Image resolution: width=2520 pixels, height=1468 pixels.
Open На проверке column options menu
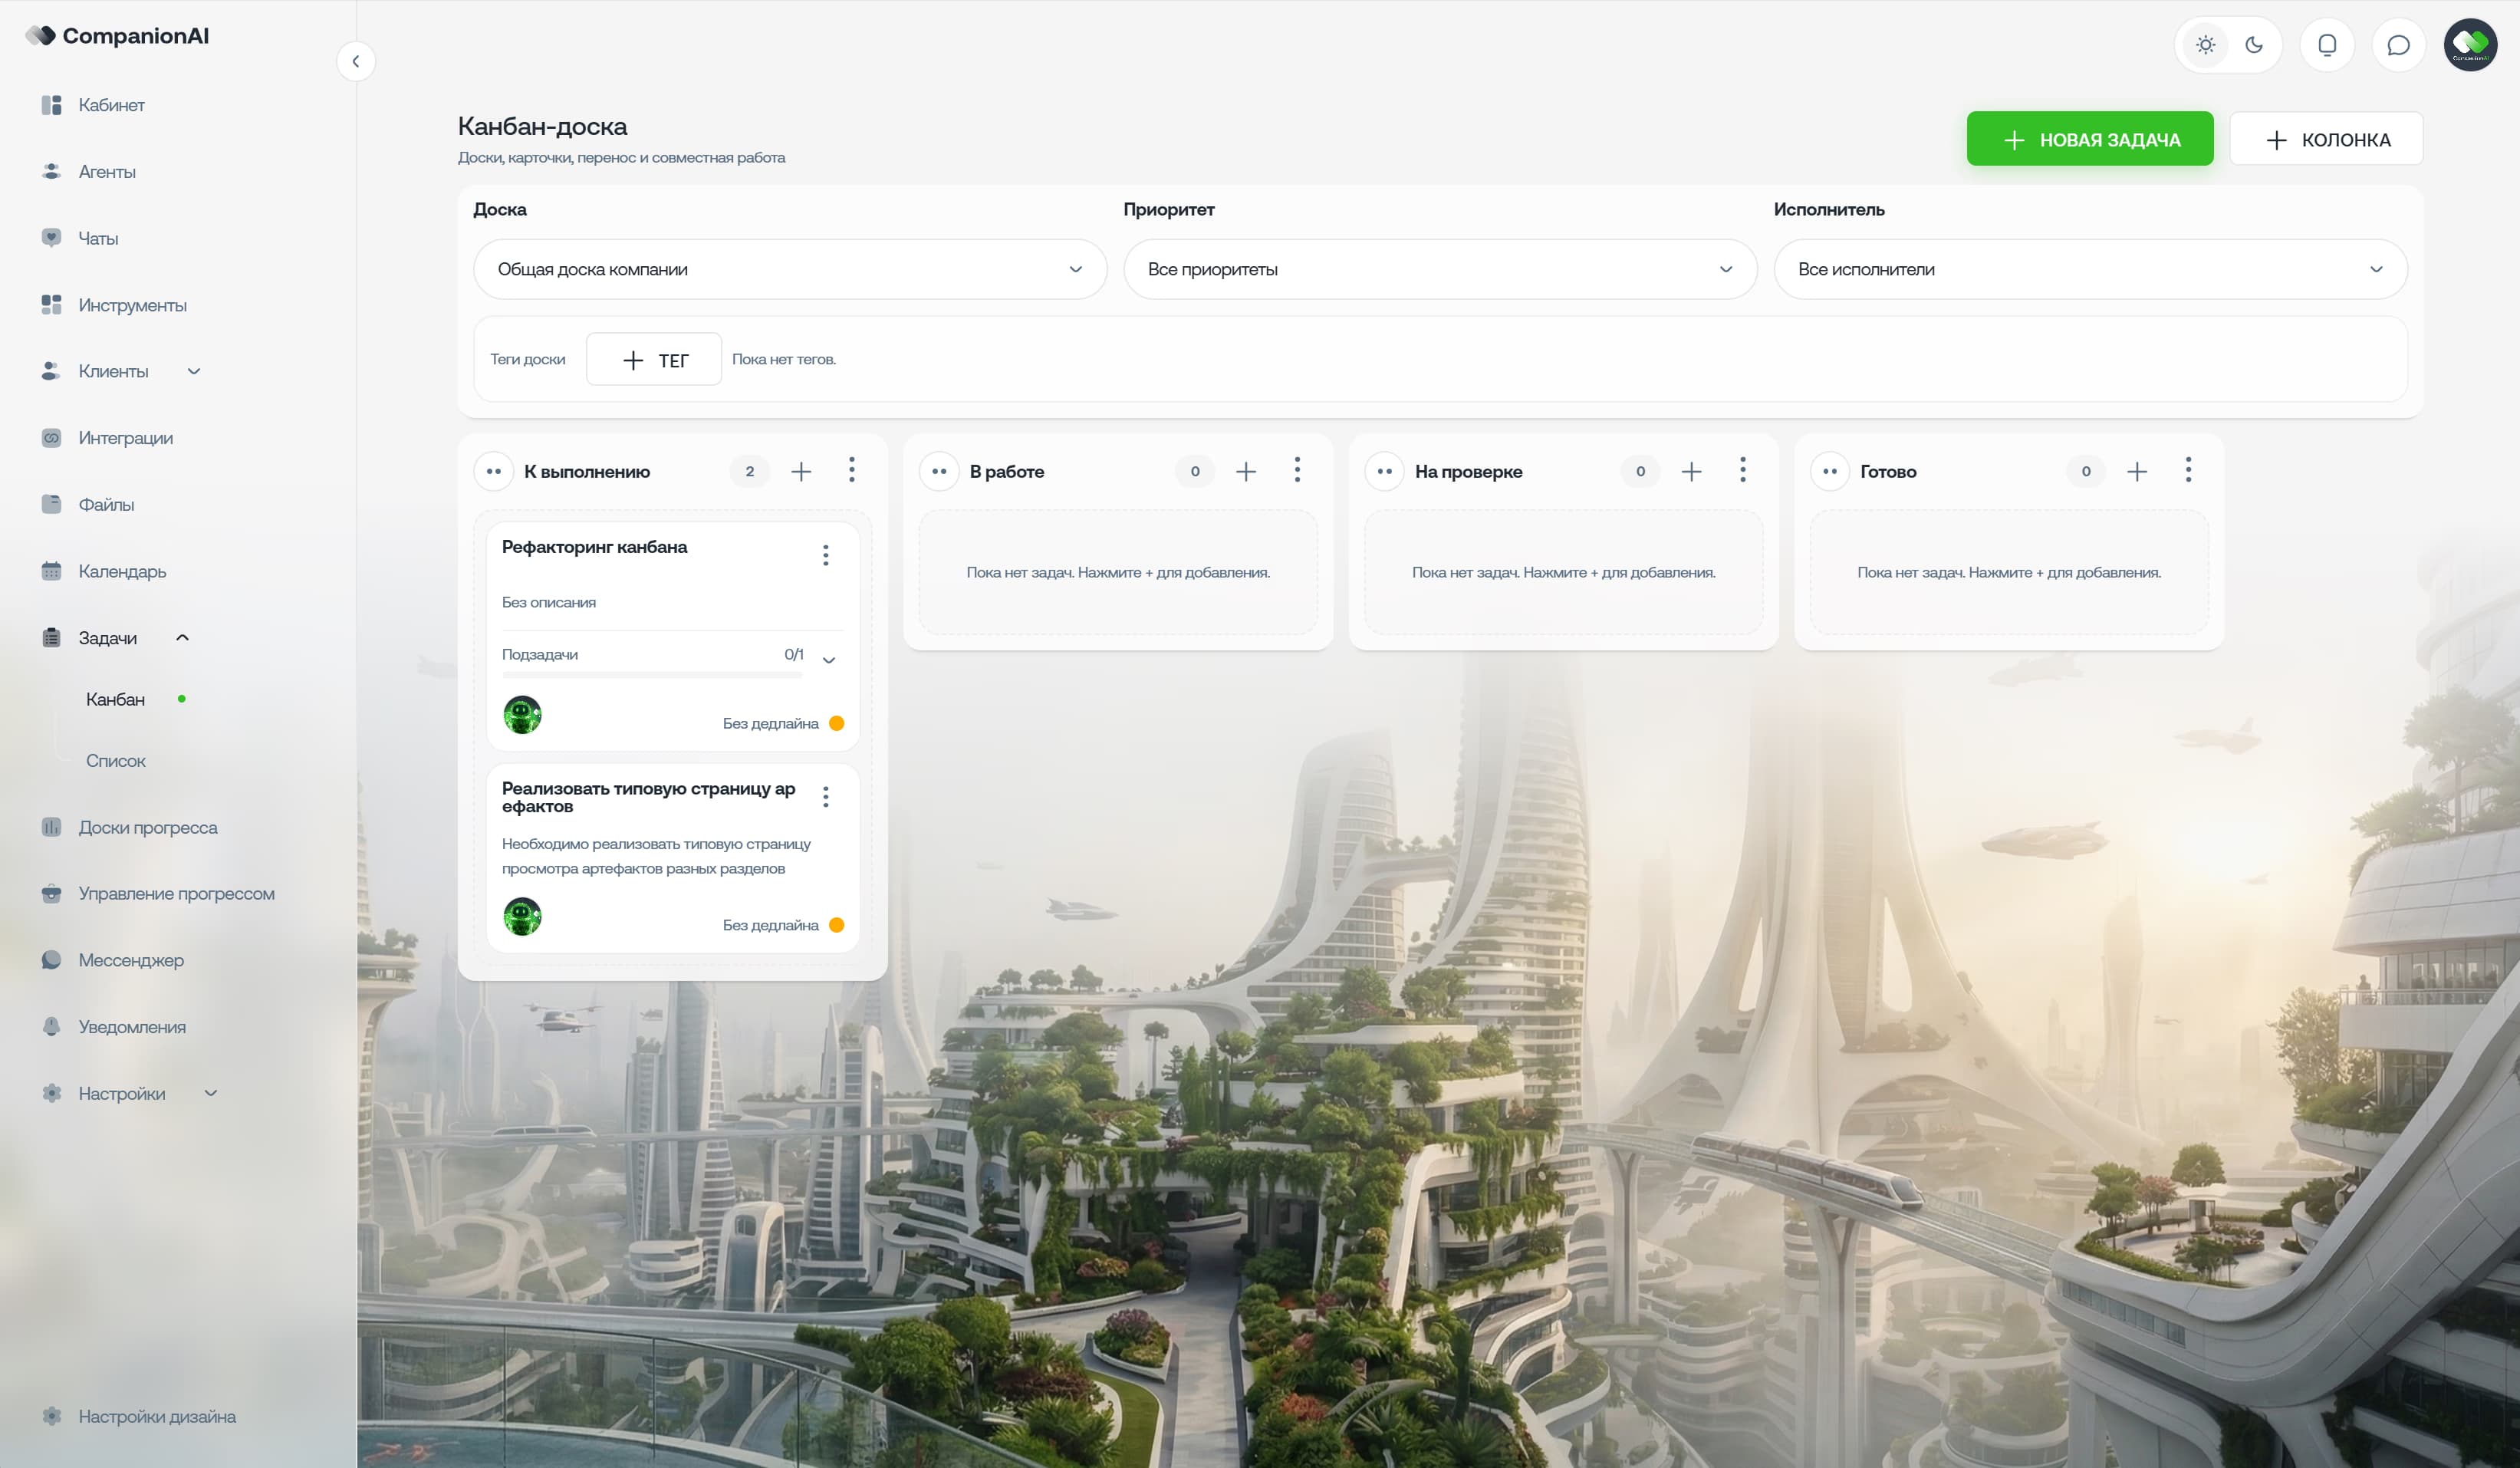(1743, 470)
